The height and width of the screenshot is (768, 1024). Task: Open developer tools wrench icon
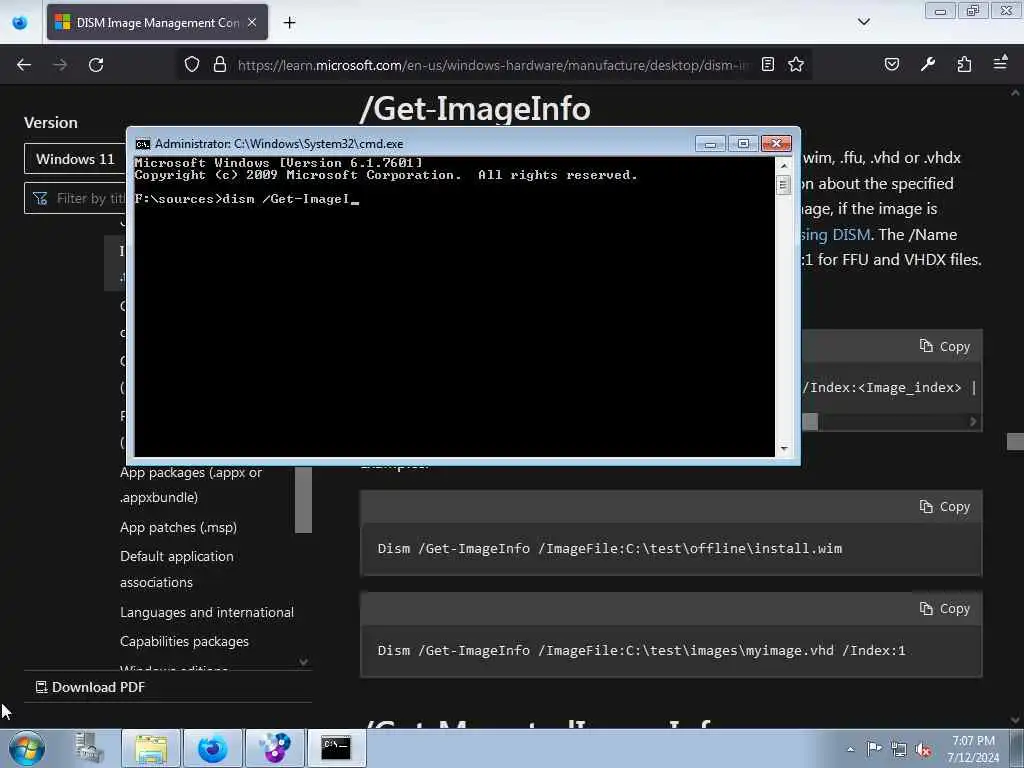coord(927,64)
